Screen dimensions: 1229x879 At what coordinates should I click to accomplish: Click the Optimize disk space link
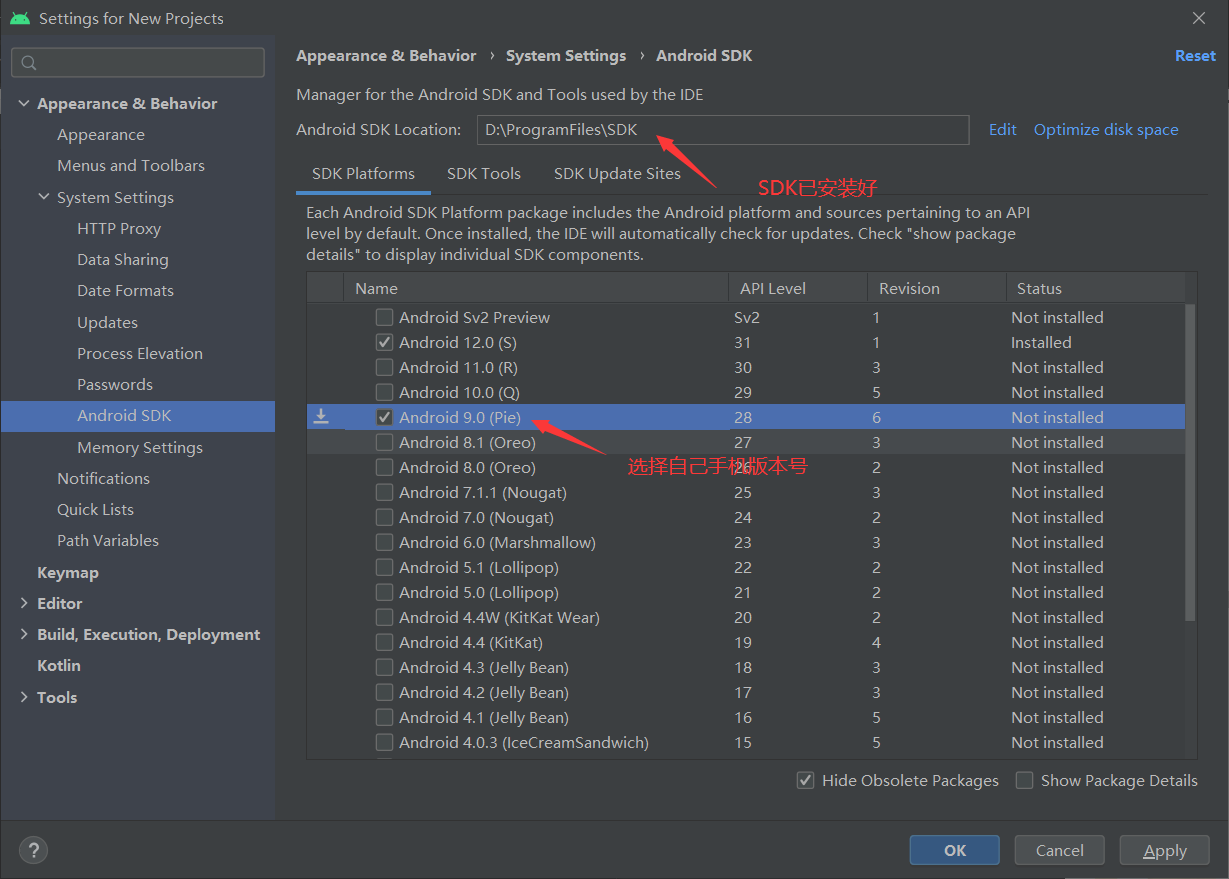[1105, 129]
